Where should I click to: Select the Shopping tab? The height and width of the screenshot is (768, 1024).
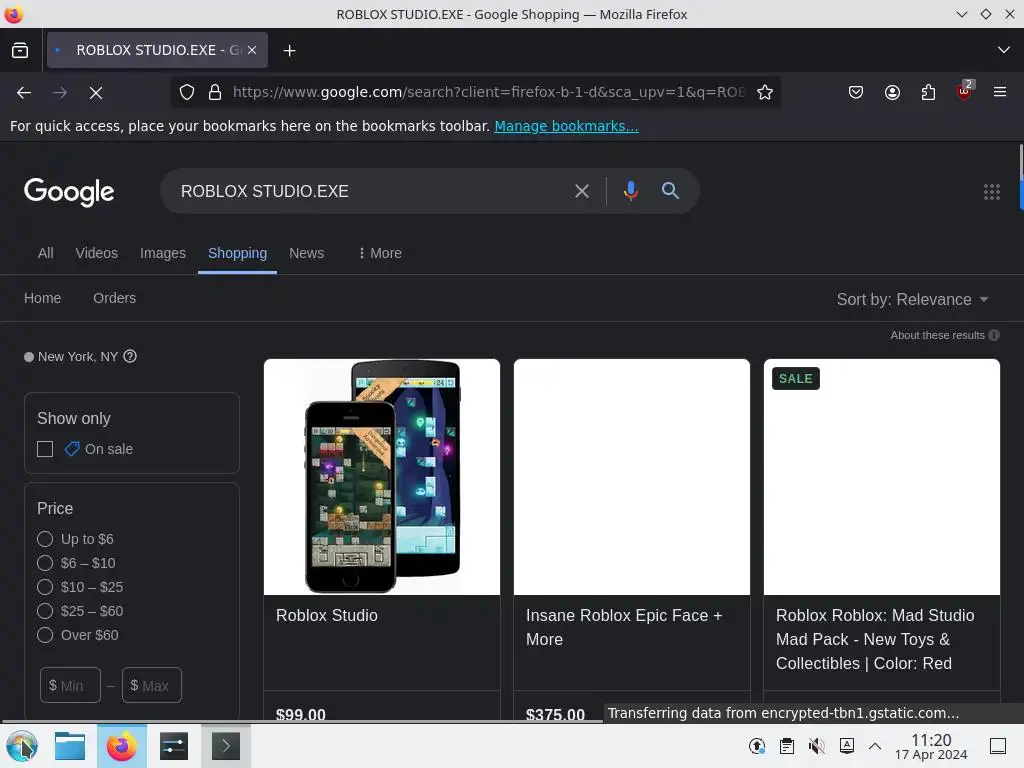pyautogui.click(x=237, y=253)
